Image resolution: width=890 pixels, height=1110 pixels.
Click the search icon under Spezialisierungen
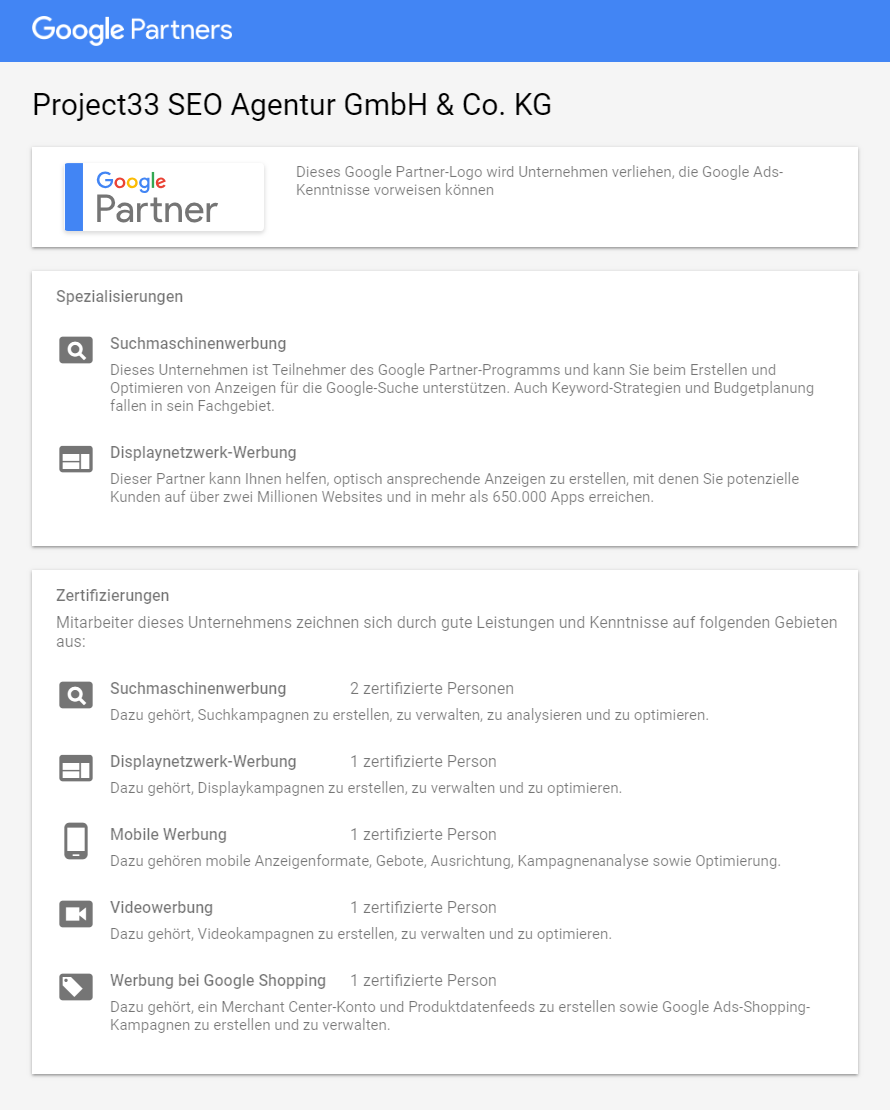pyautogui.click(x=76, y=350)
